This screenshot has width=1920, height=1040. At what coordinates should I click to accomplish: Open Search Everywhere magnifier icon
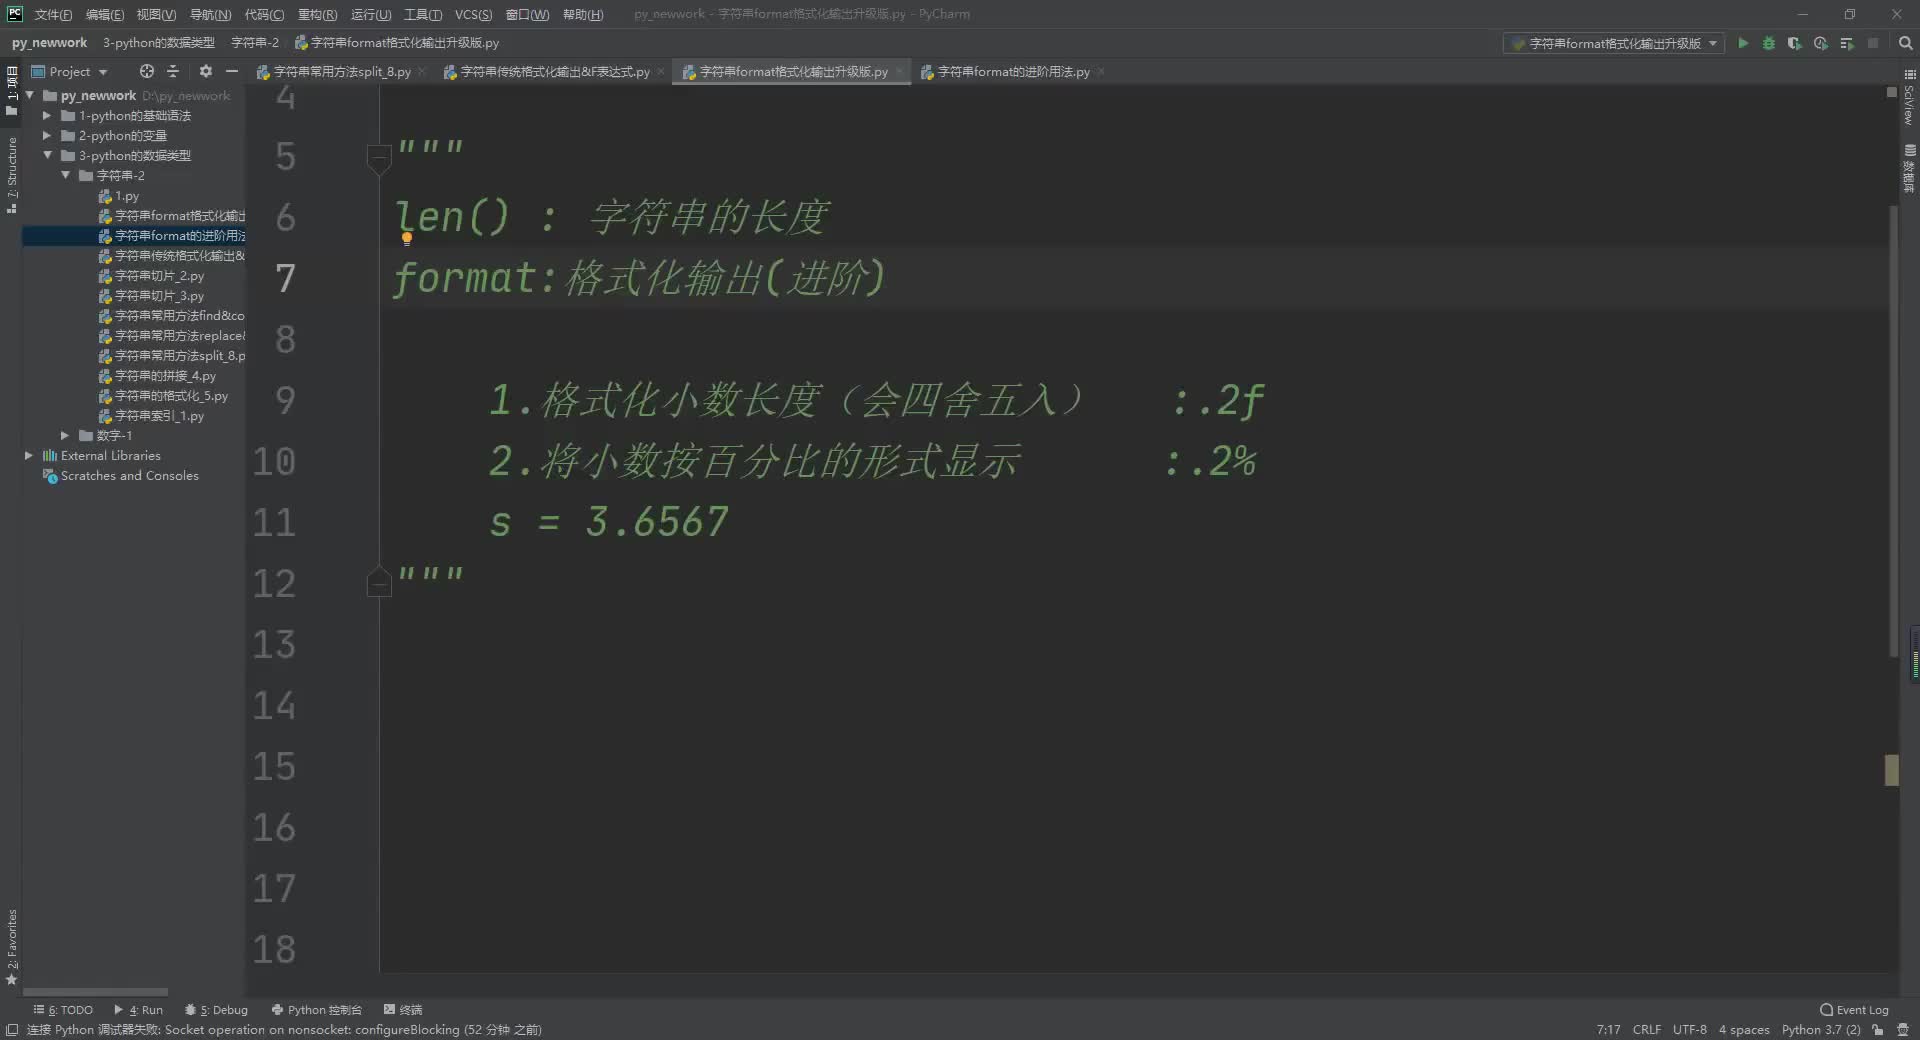[x=1905, y=43]
